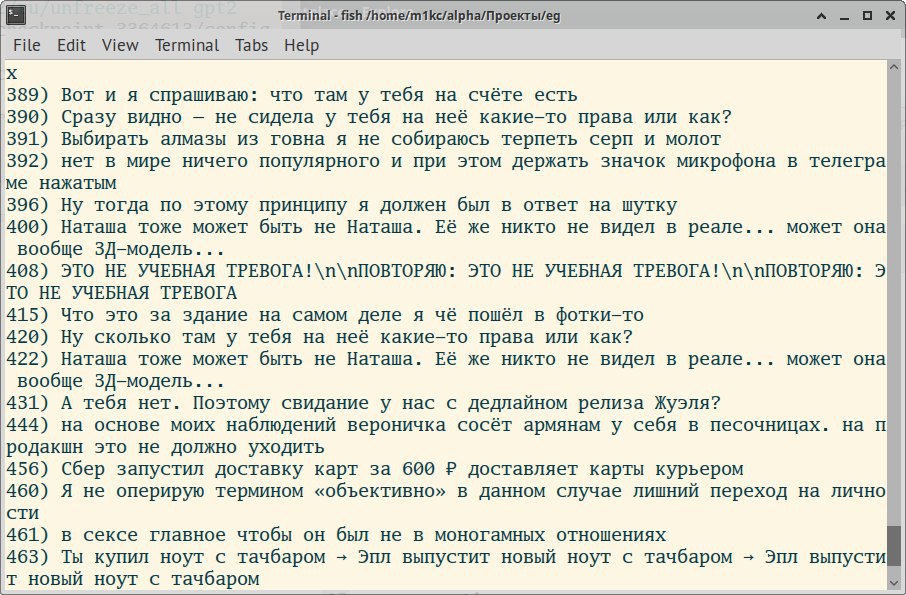Click line 389 'Вот и я спрашиваю'
906x595 pixels.
pos(292,95)
